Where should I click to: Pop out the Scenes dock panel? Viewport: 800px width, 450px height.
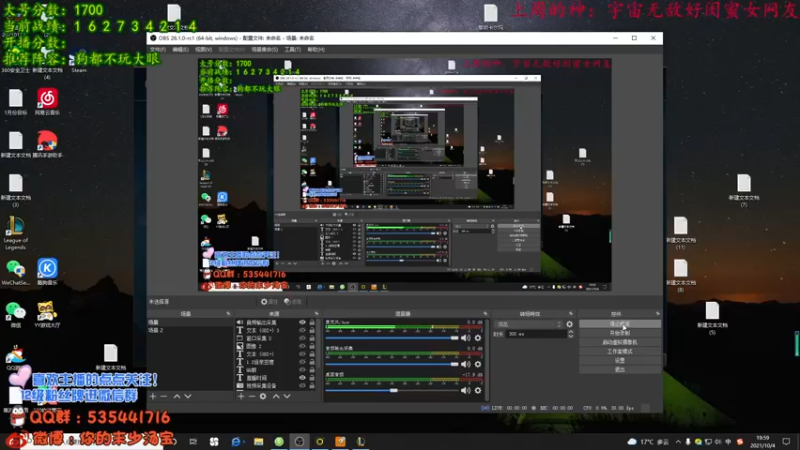click(x=228, y=314)
